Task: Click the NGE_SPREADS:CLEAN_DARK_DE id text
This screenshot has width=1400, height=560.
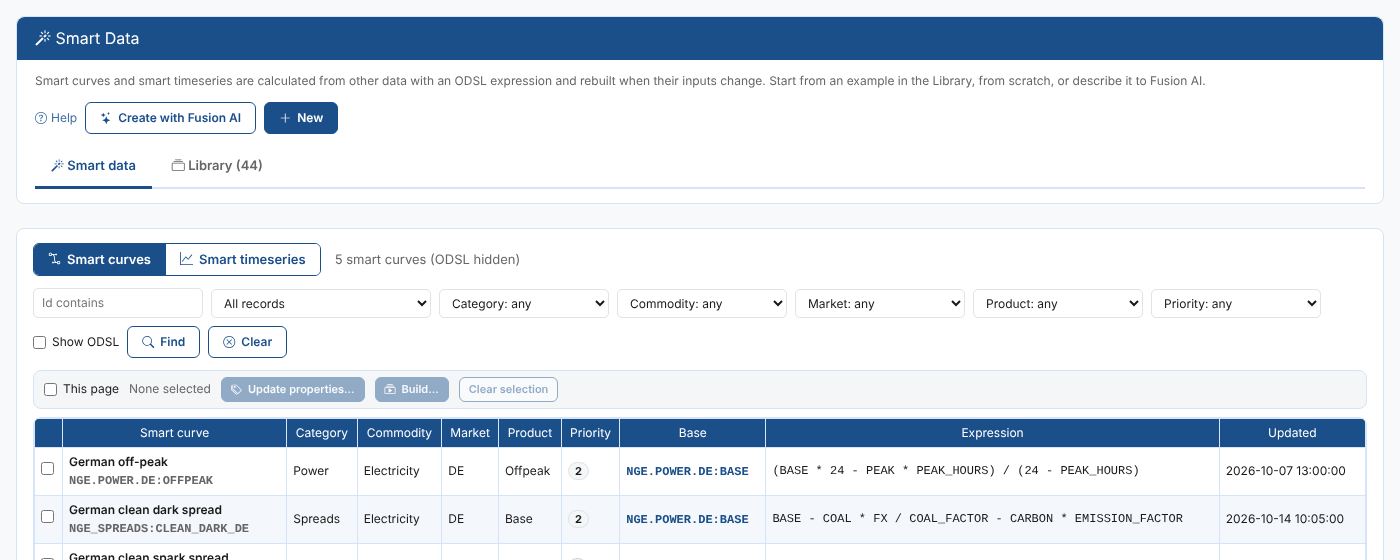Action: coord(159,528)
